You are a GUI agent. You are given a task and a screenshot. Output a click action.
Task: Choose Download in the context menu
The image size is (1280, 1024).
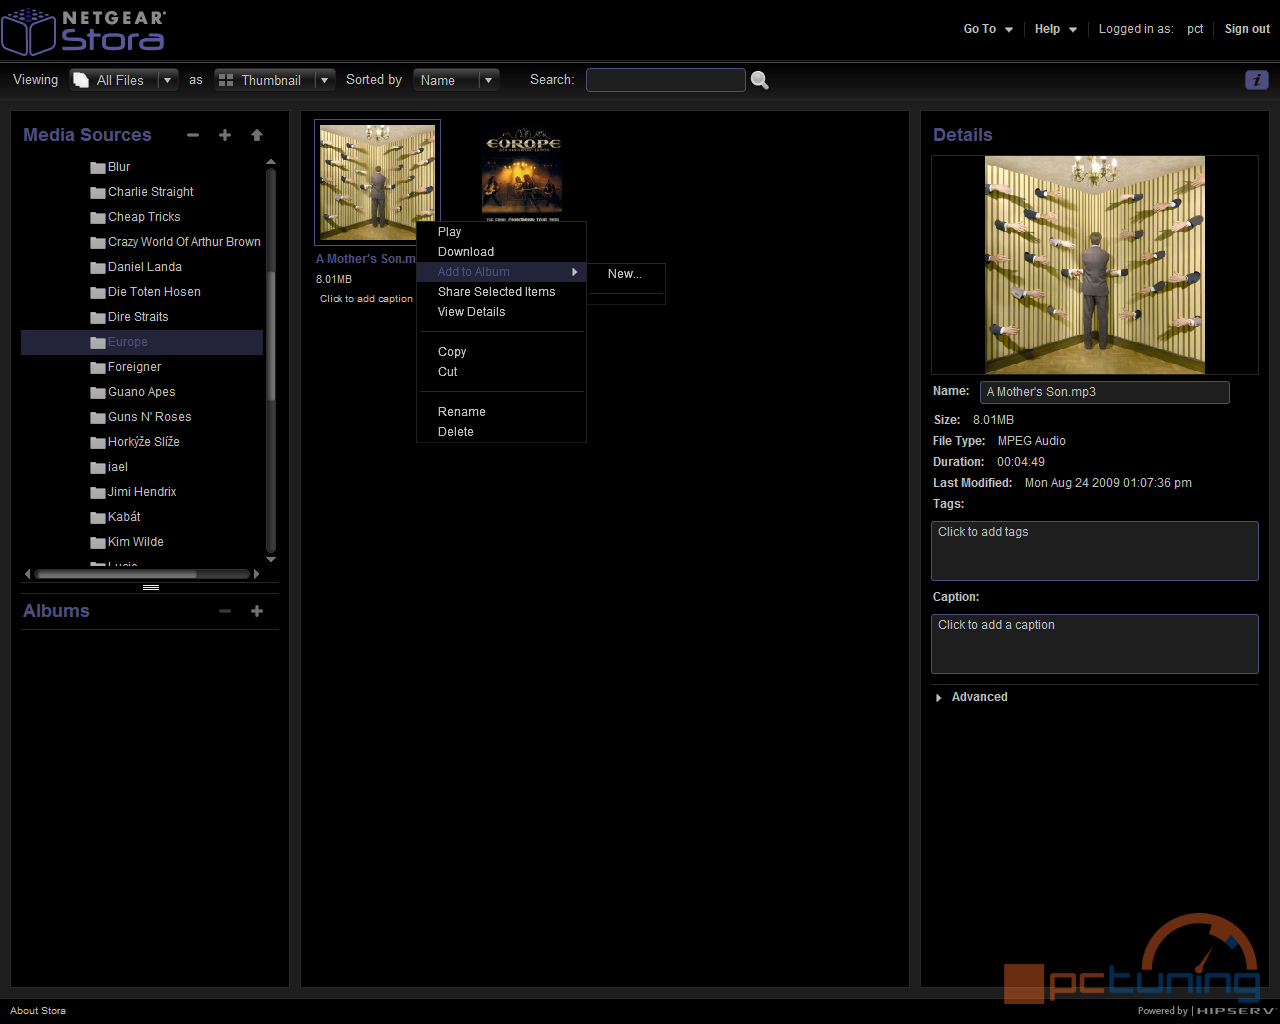pyautogui.click(x=501, y=252)
